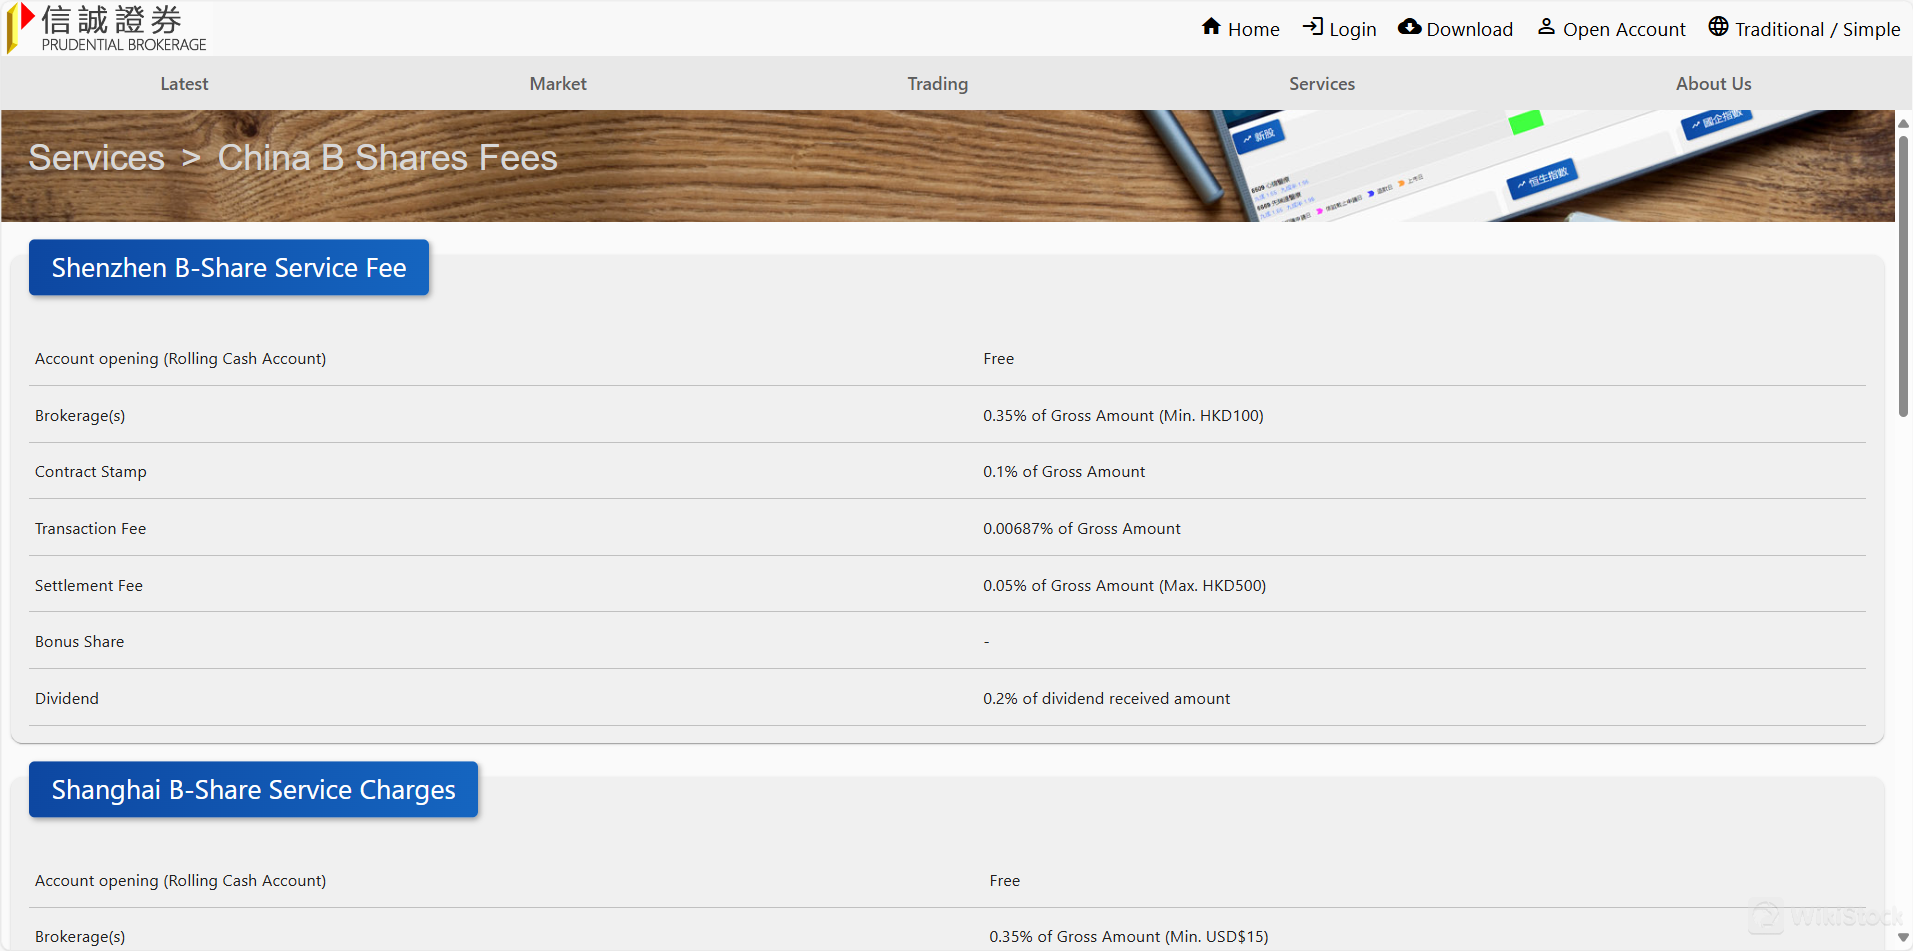Click the Login arrow icon
This screenshot has height=951, width=1913.
1312,27
